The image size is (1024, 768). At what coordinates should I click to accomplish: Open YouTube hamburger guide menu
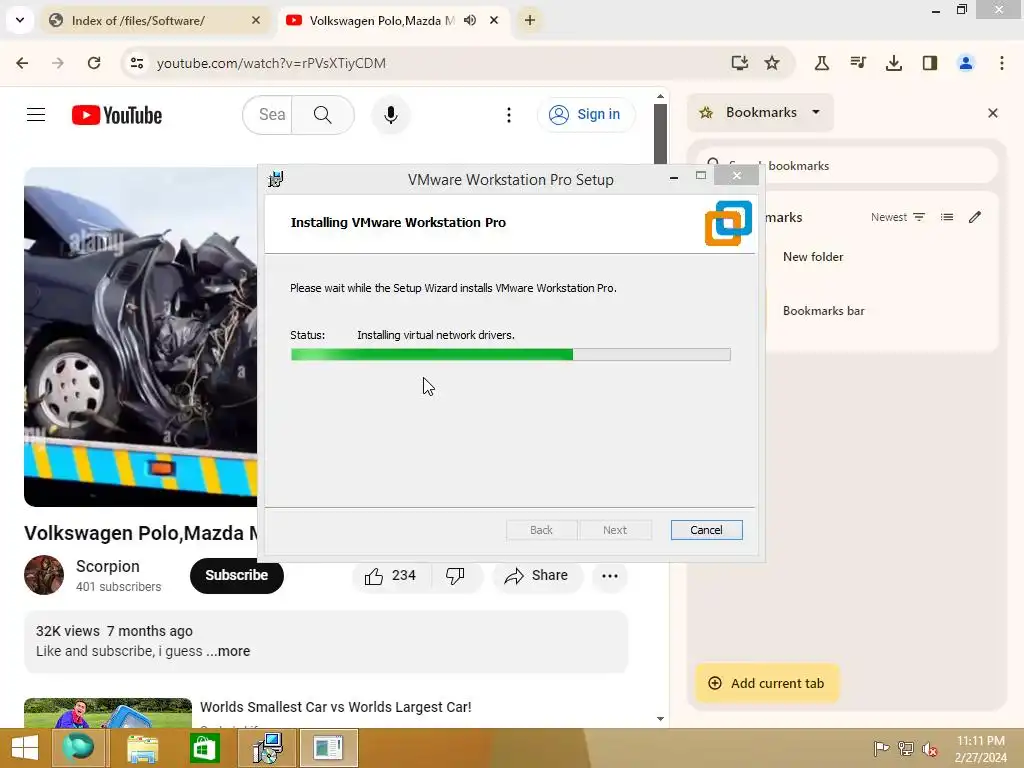tap(36, 115)
